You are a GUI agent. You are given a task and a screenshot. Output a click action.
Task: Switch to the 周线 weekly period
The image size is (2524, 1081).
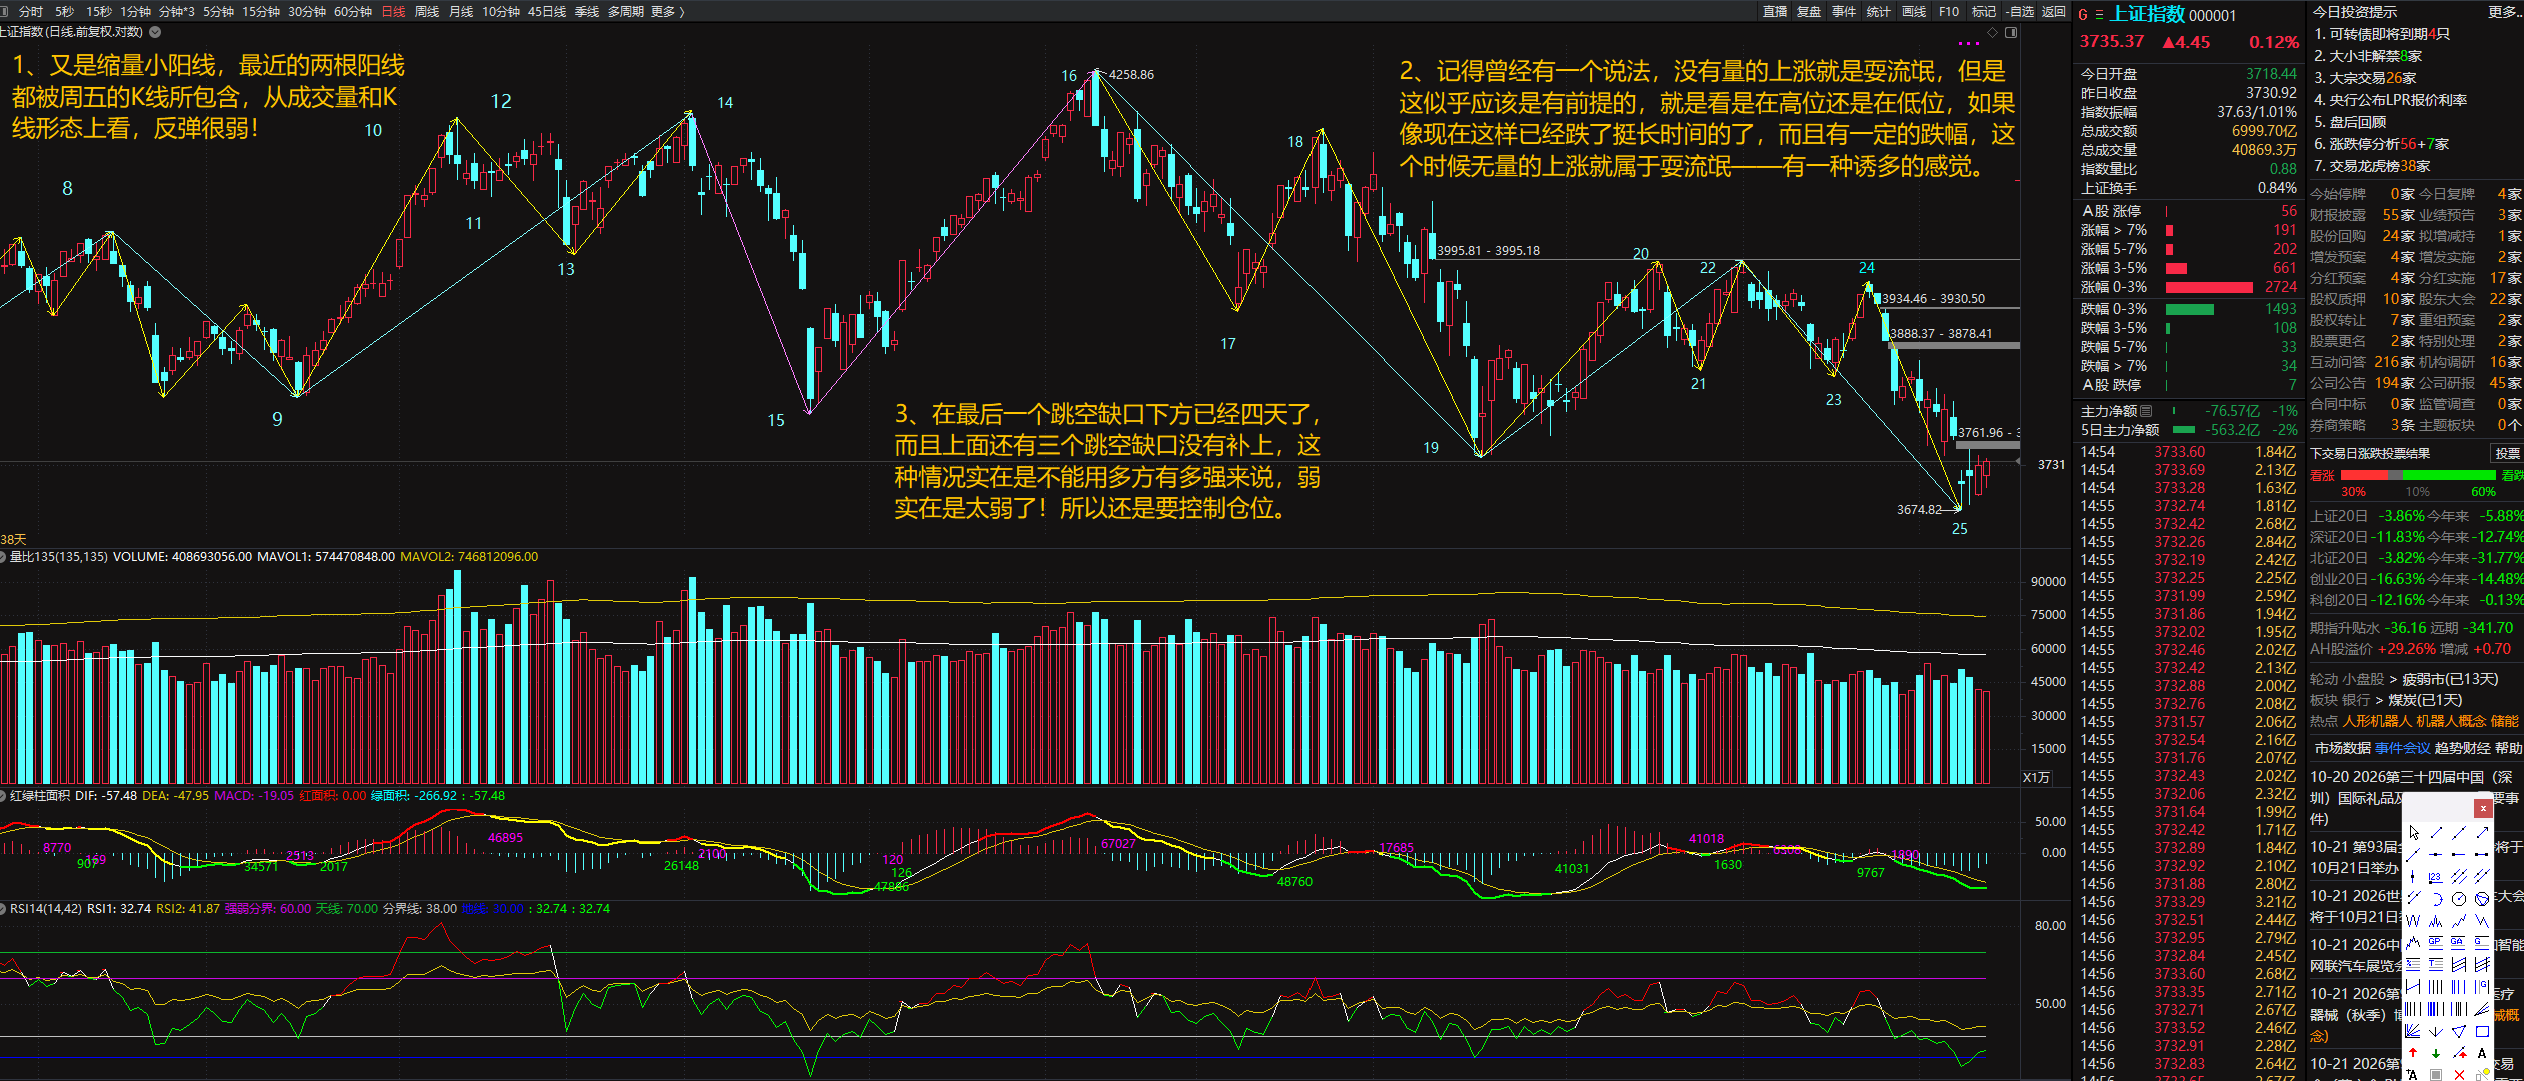point(427,11)
